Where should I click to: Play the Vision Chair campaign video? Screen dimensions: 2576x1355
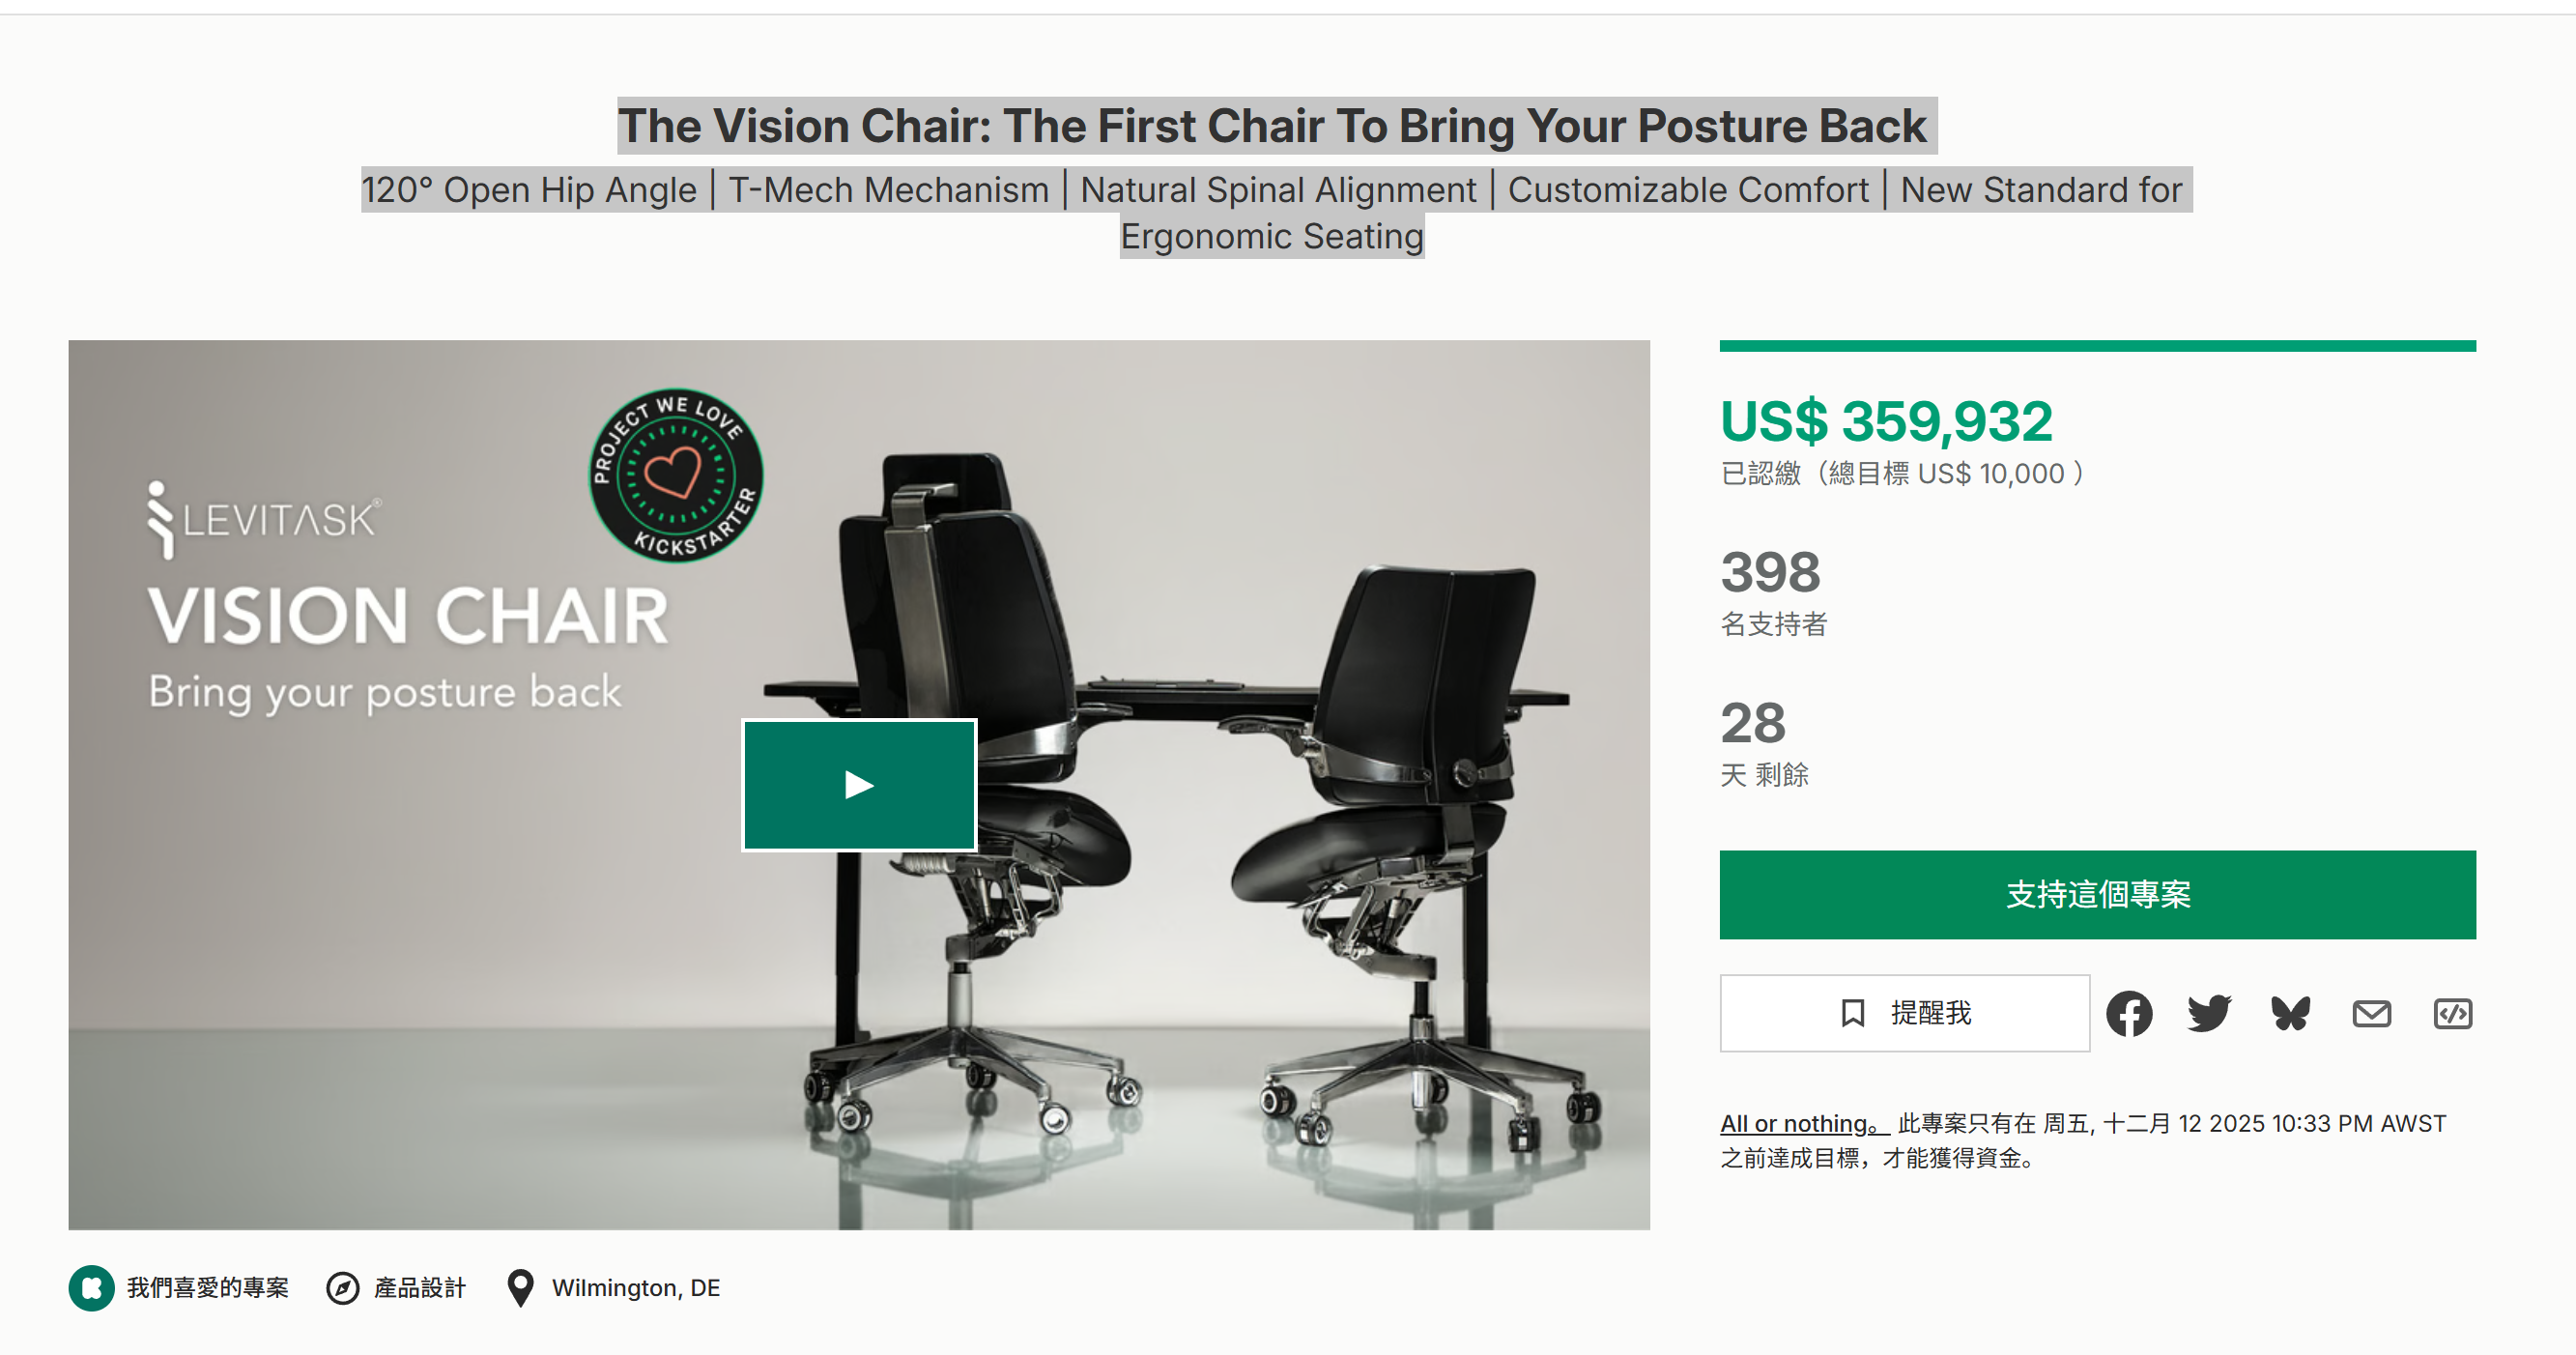(x=858, y=785)
